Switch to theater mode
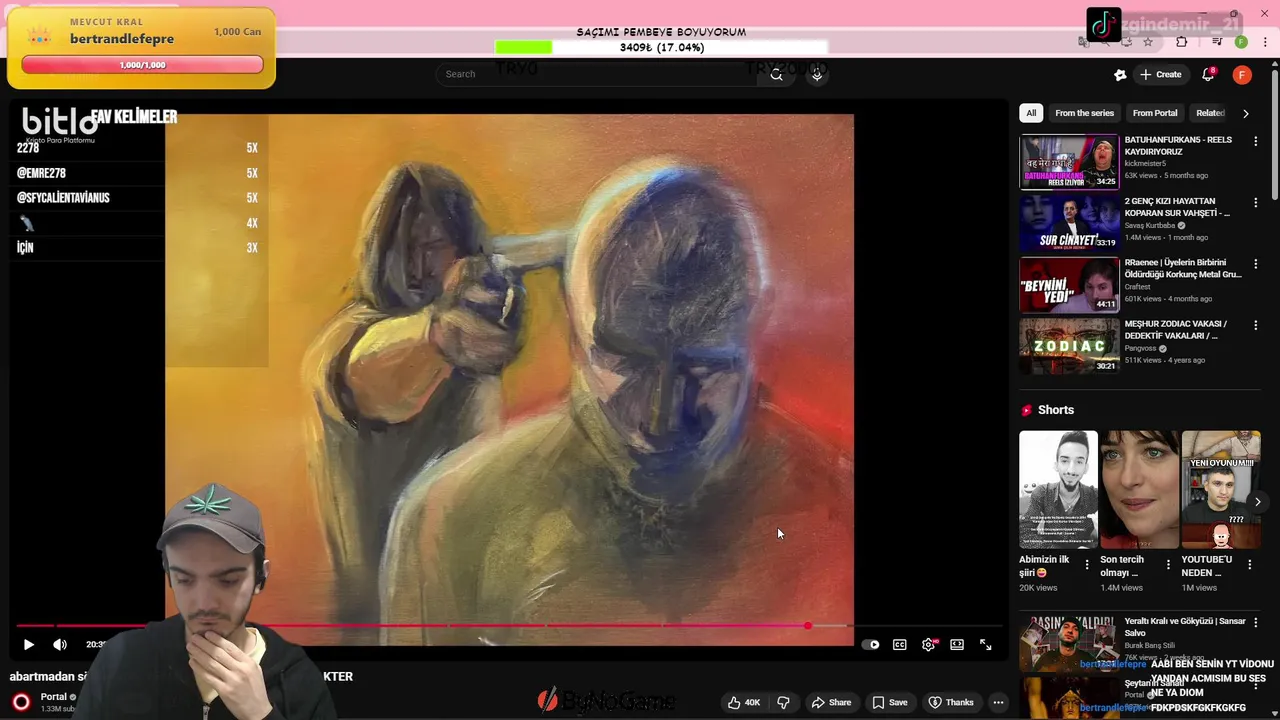 (x=957, y=645)
